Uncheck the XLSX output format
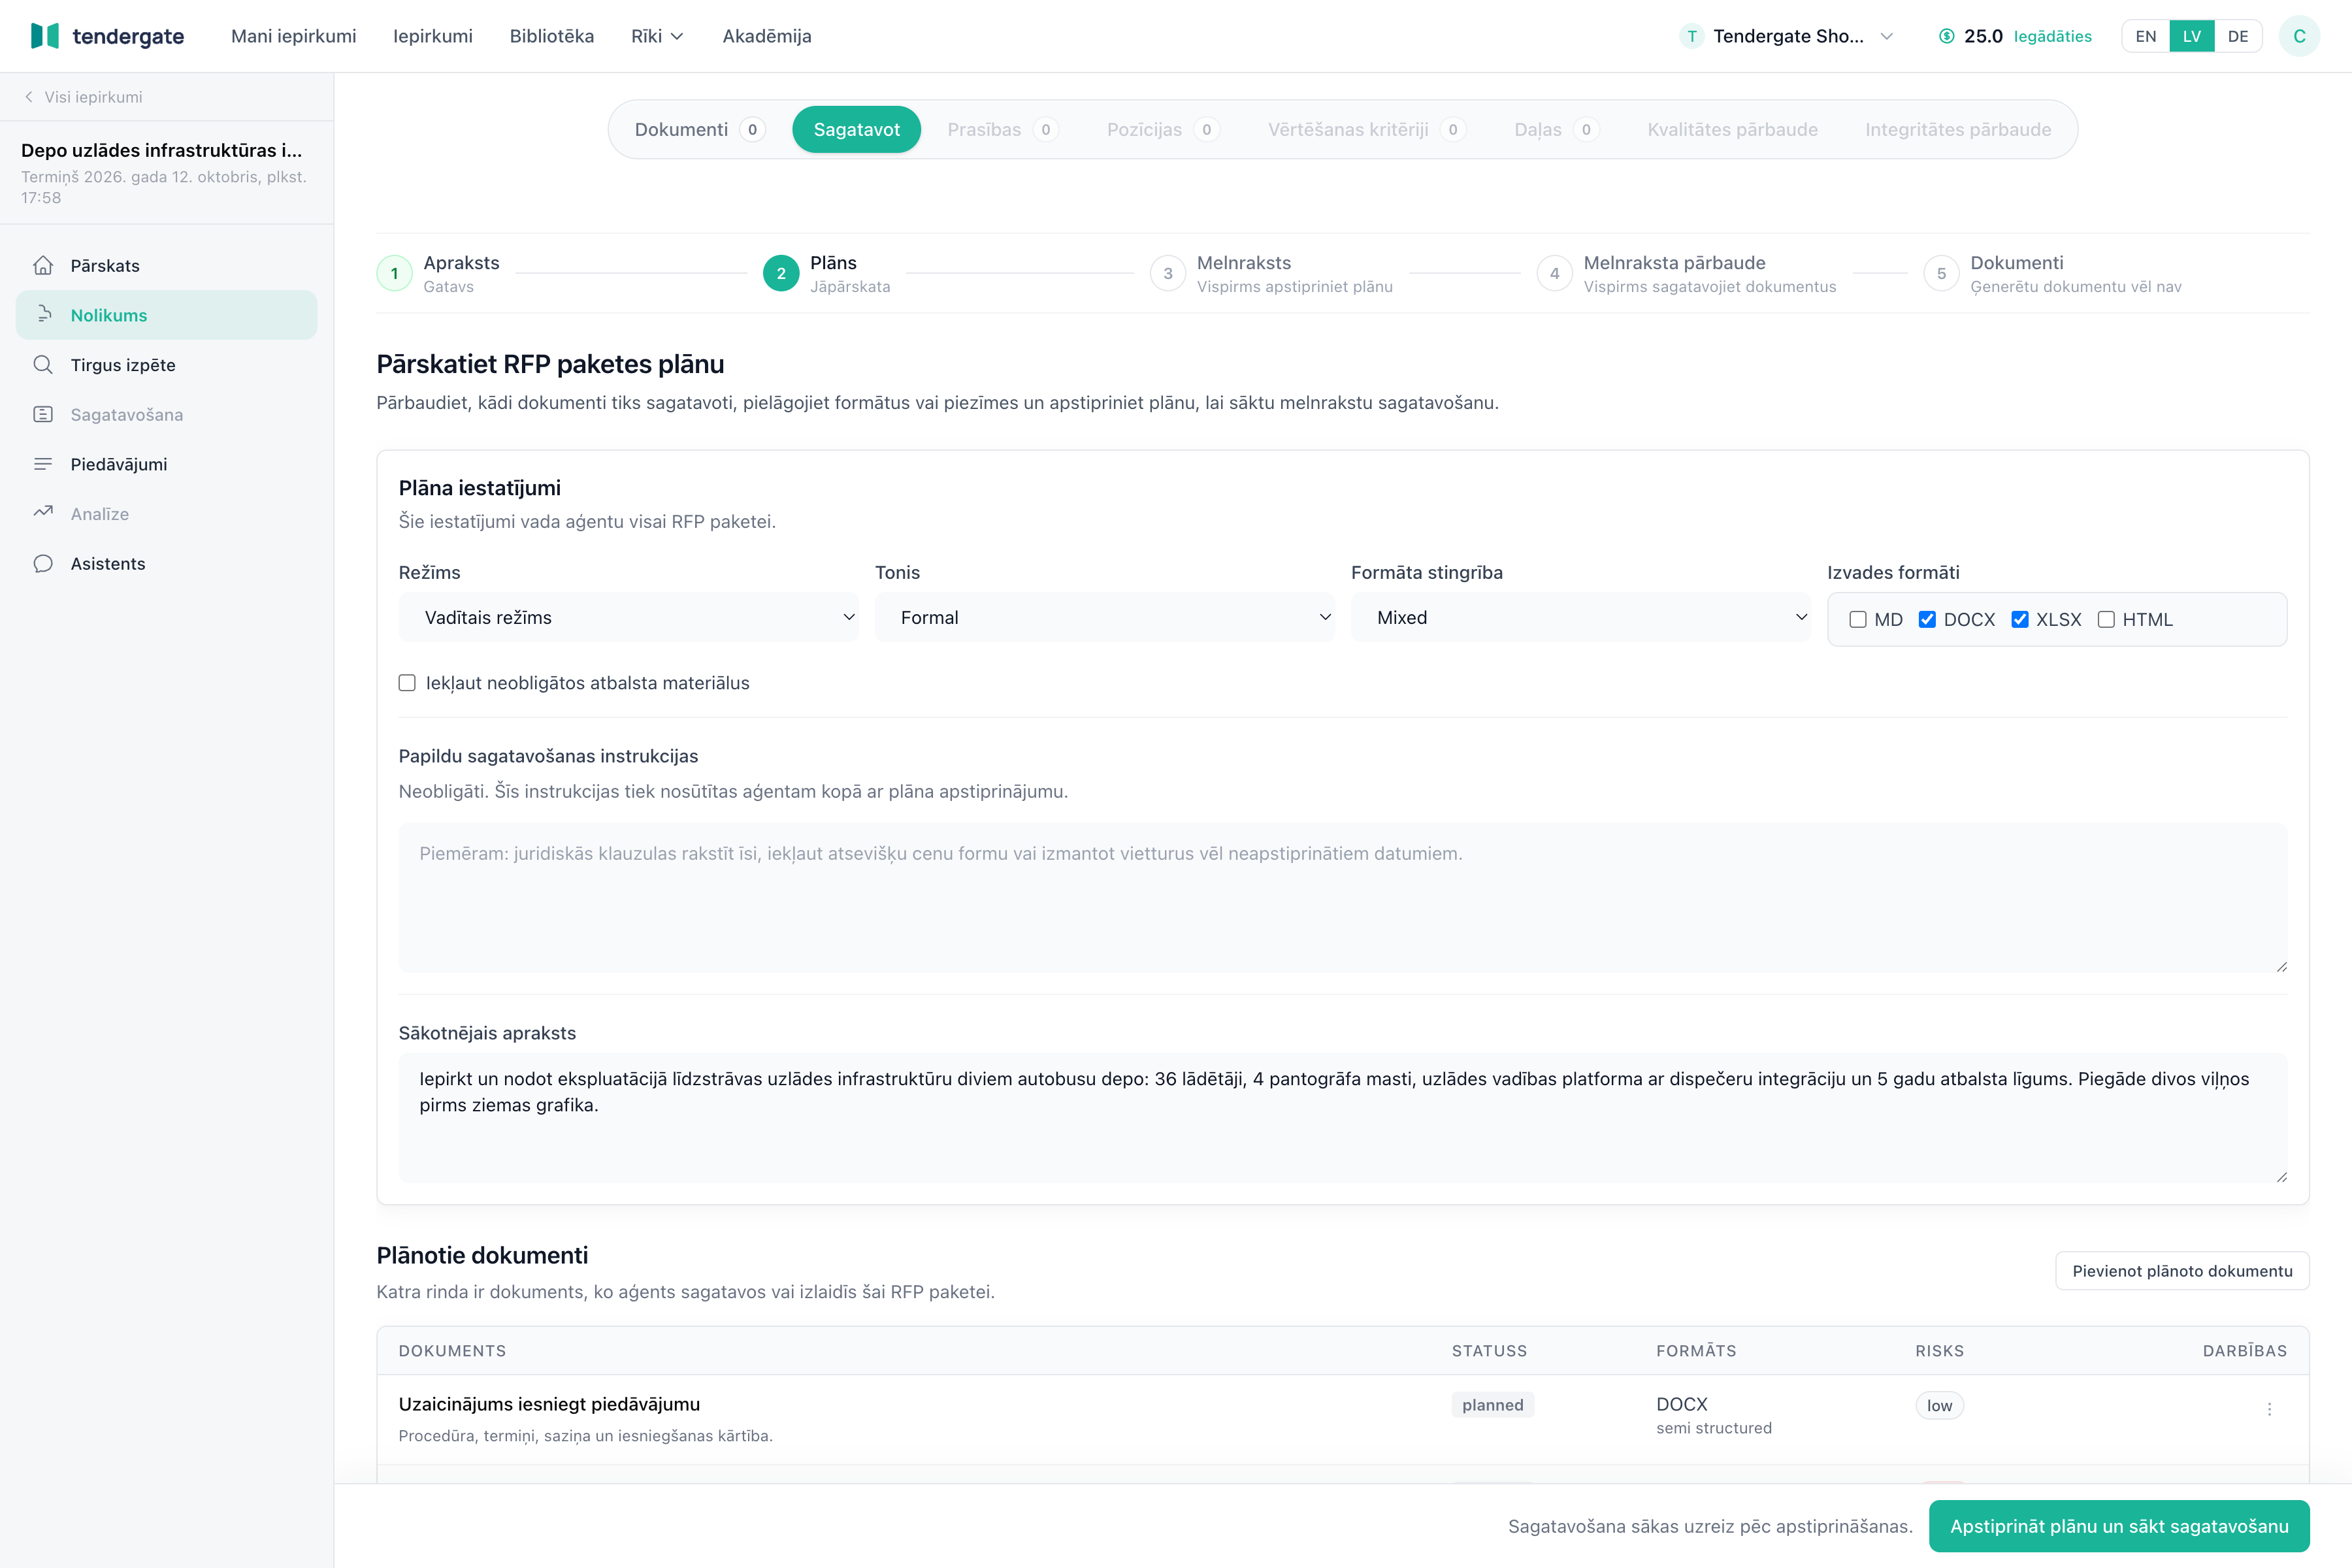This screenshot has width=2352, height=1568. click(2020, 619)
